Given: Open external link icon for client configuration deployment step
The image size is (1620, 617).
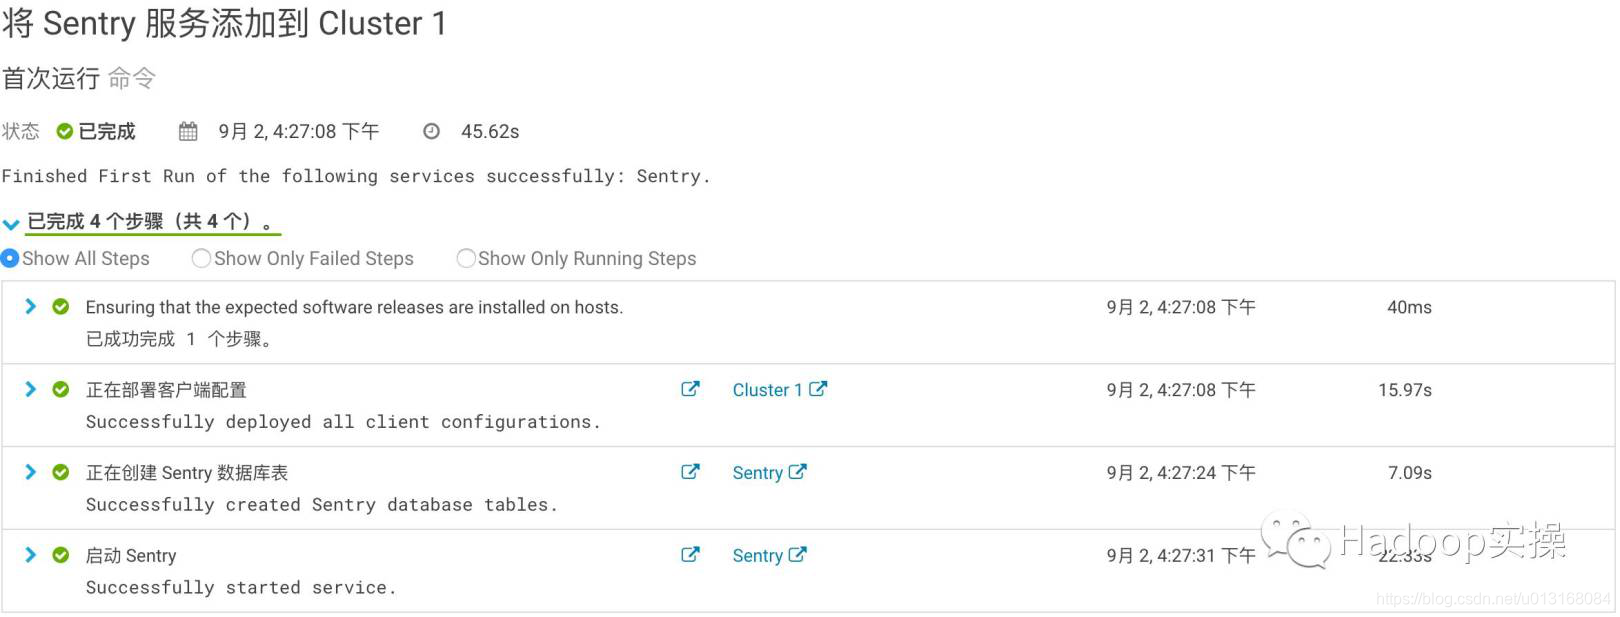Looking at the screenshot, I should (x=690, y=389).
